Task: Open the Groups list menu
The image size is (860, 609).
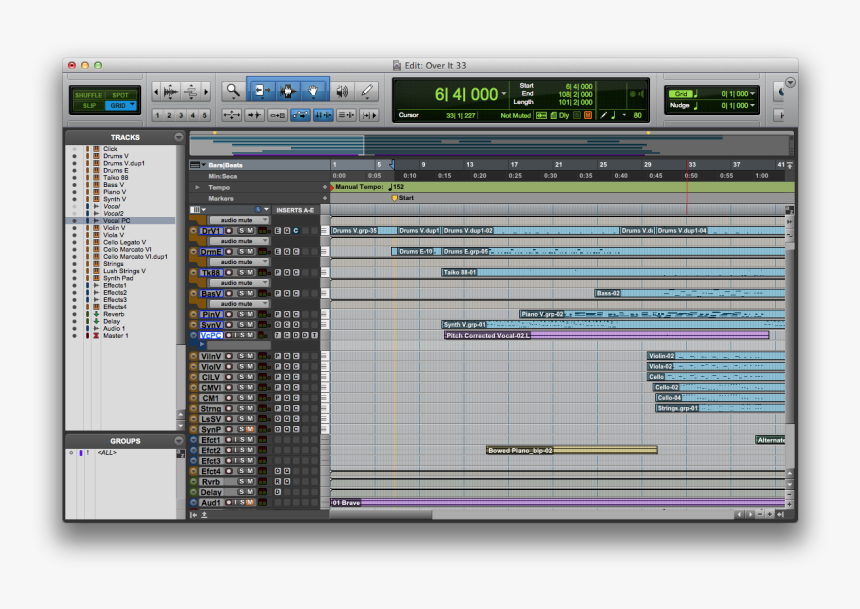Action: coord(179,441)
